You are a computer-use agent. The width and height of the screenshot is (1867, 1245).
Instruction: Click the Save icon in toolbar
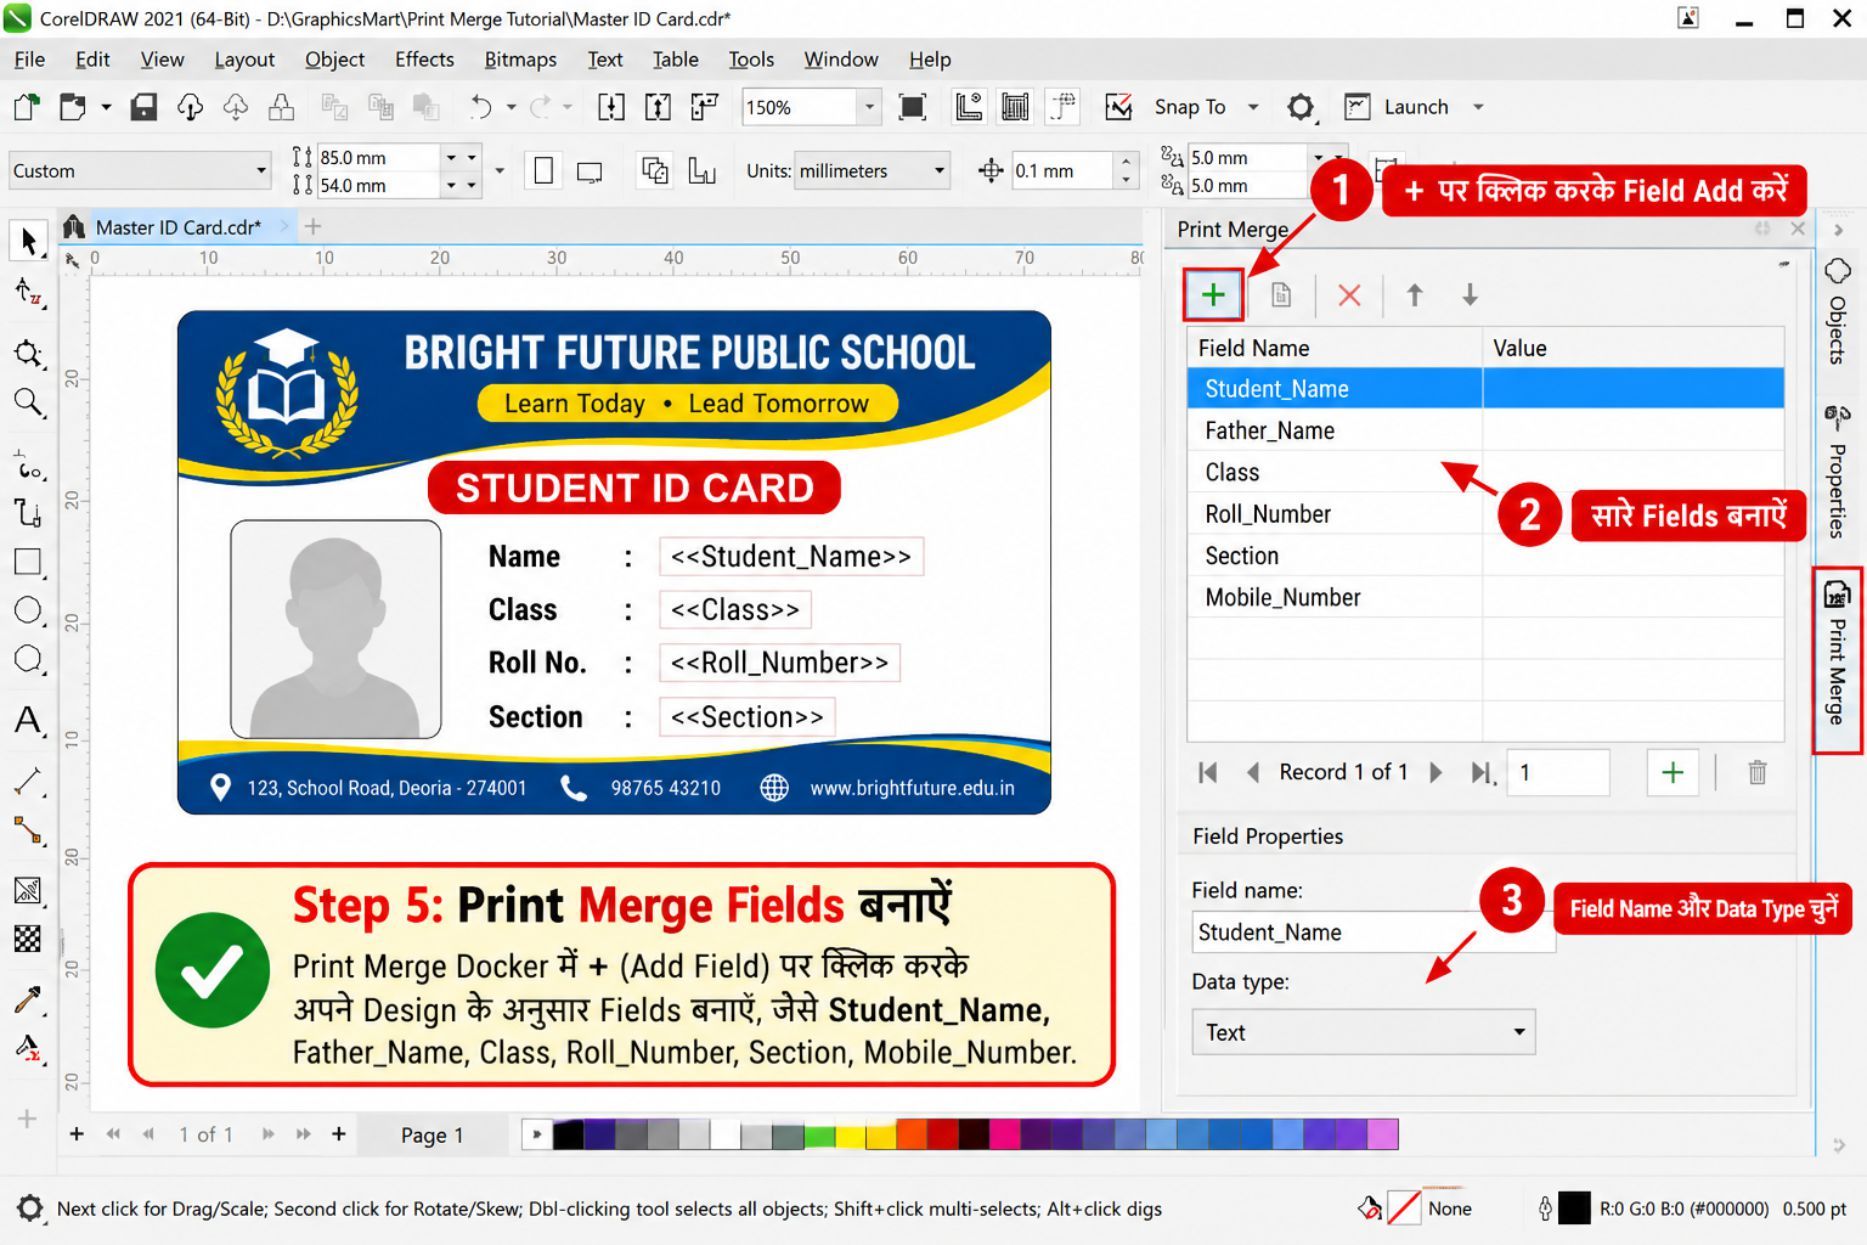point(143,107)
